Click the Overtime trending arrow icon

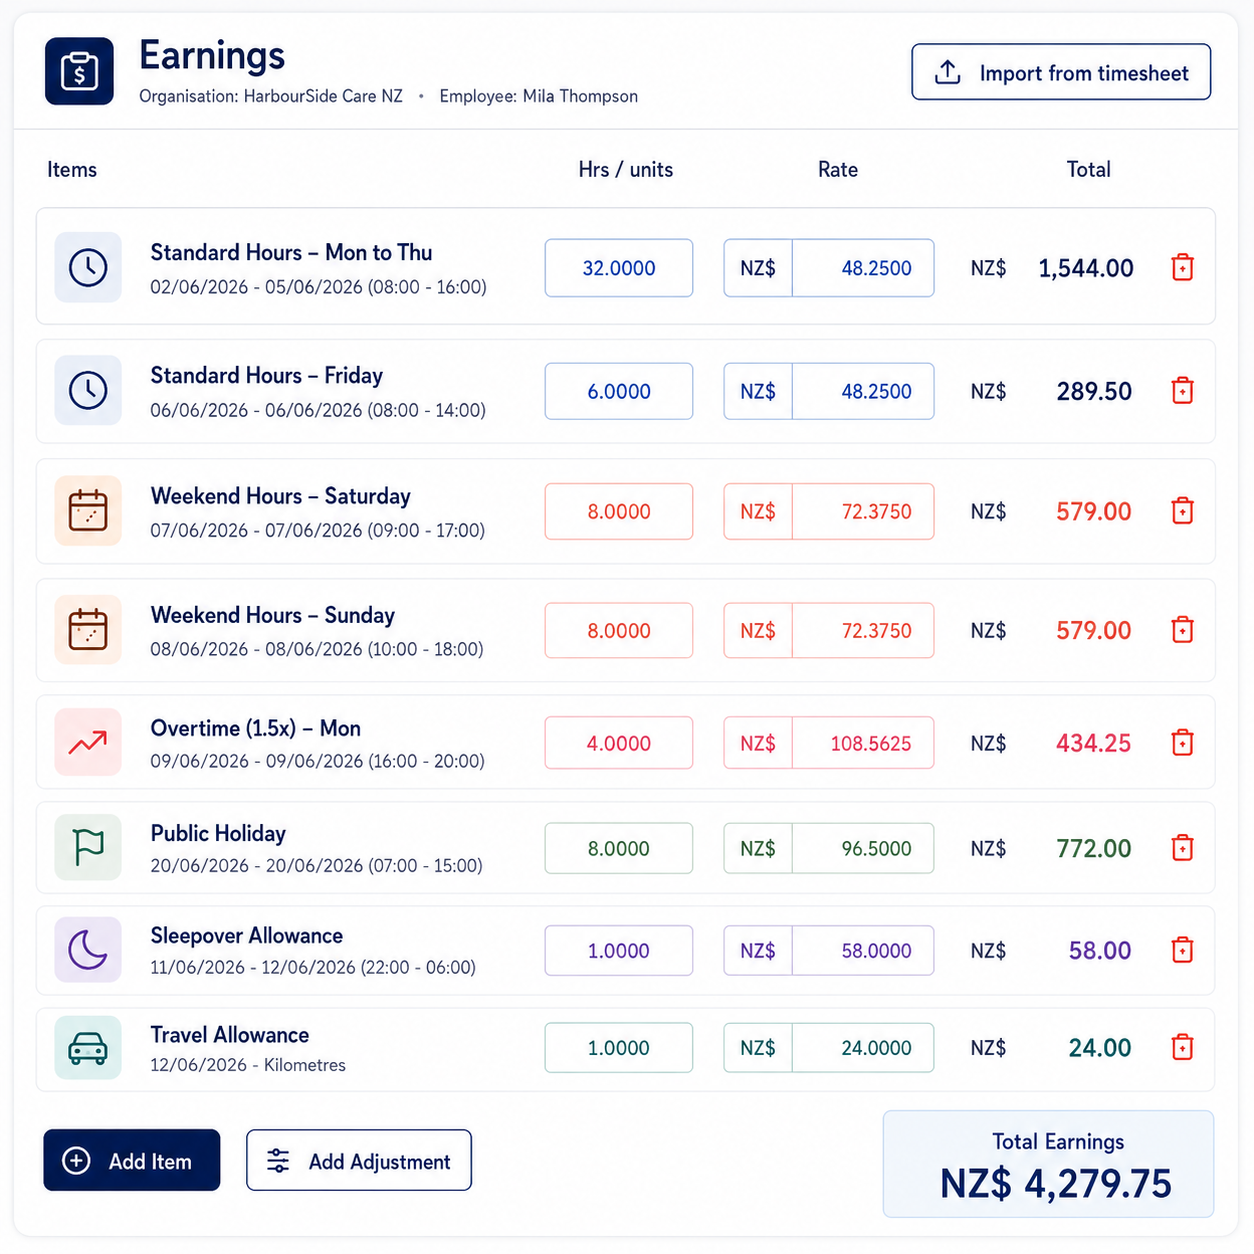88,742
